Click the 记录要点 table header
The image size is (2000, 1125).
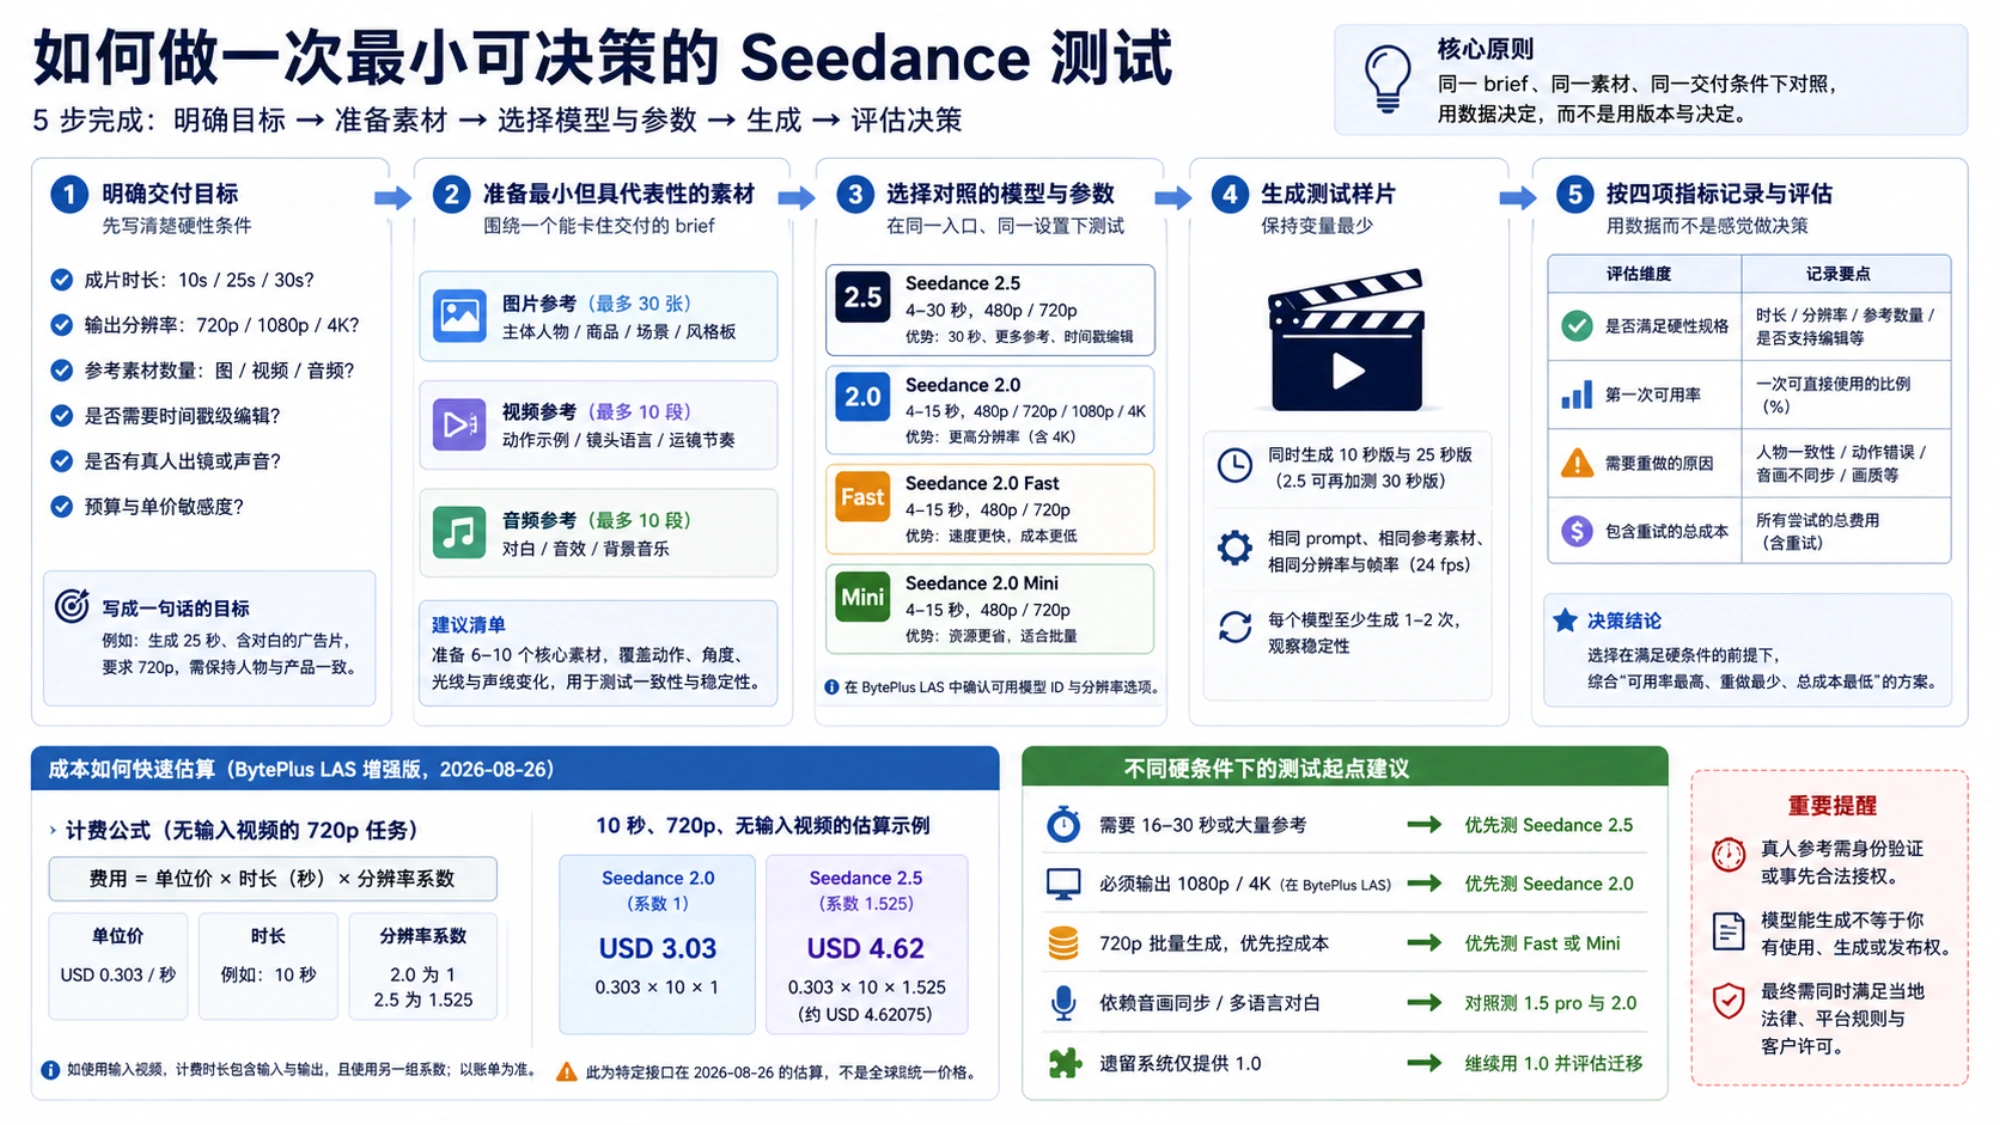click(x=1846, y=274)
